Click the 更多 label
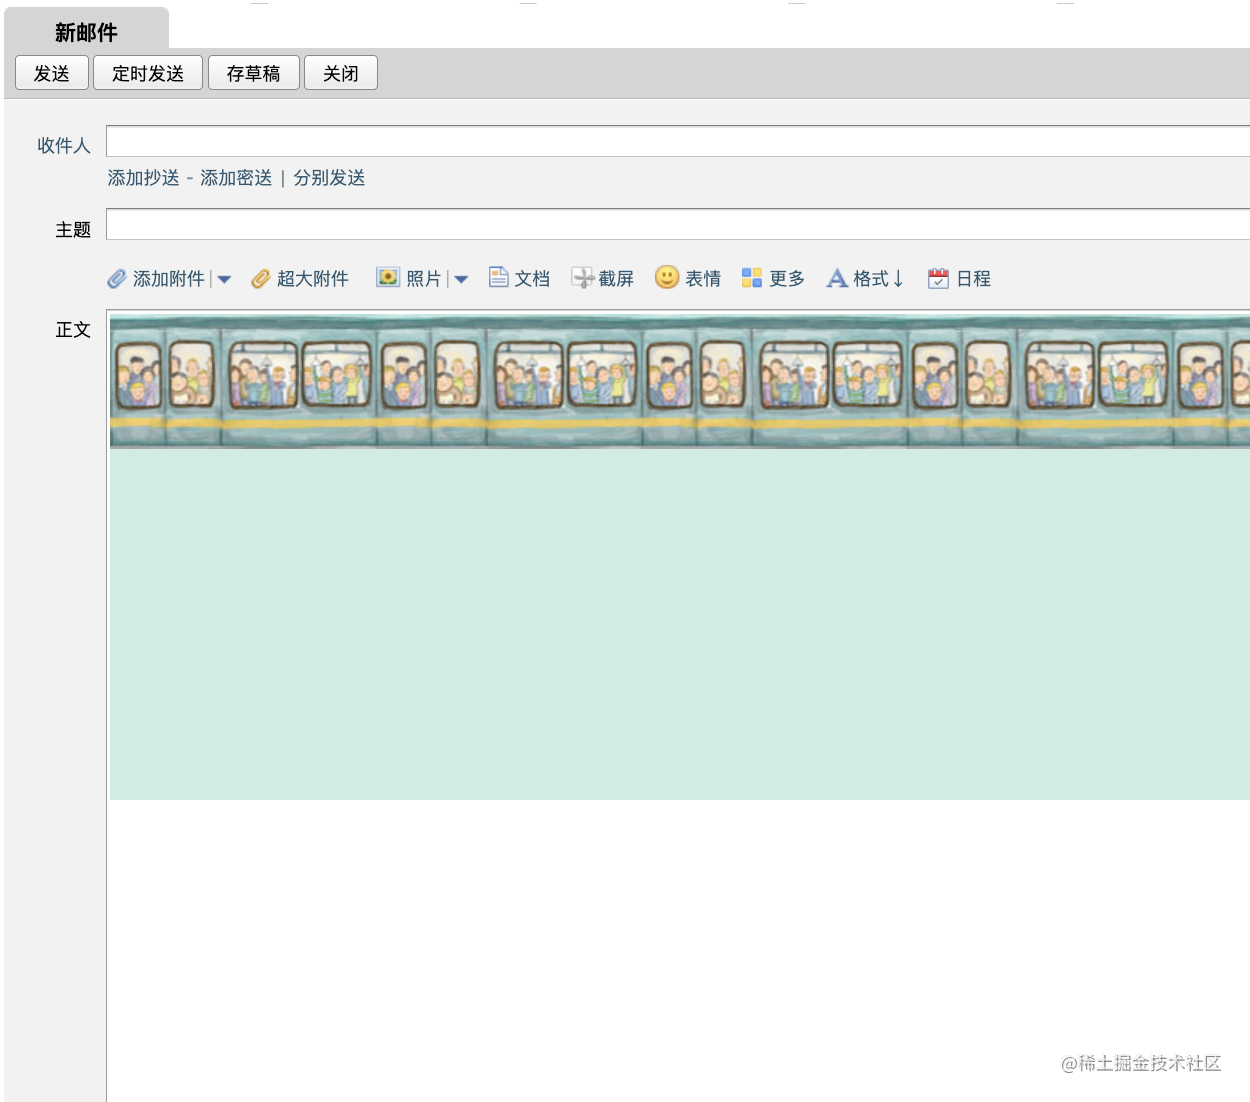 pyautogui.click(x=787, y=279)
